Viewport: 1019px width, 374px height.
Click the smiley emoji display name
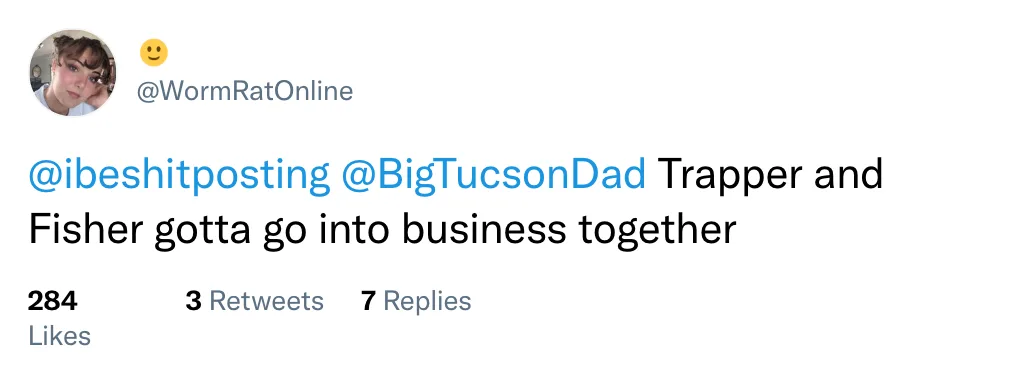(x=154, y=53)
